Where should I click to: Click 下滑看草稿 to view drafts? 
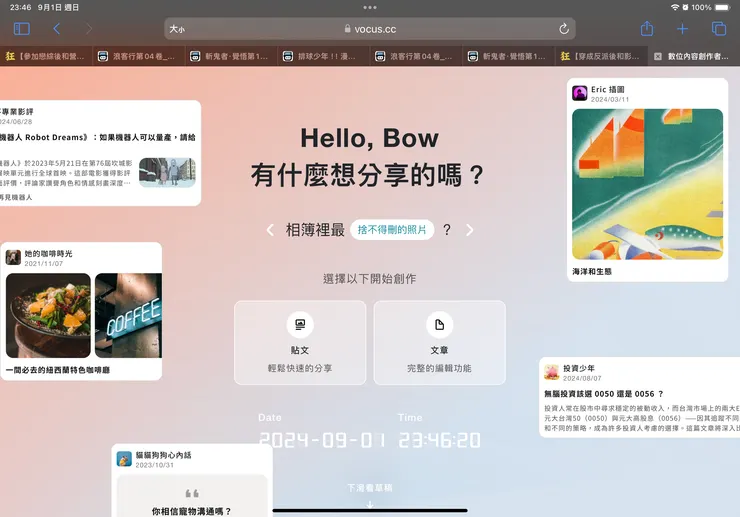pos(370,488)
